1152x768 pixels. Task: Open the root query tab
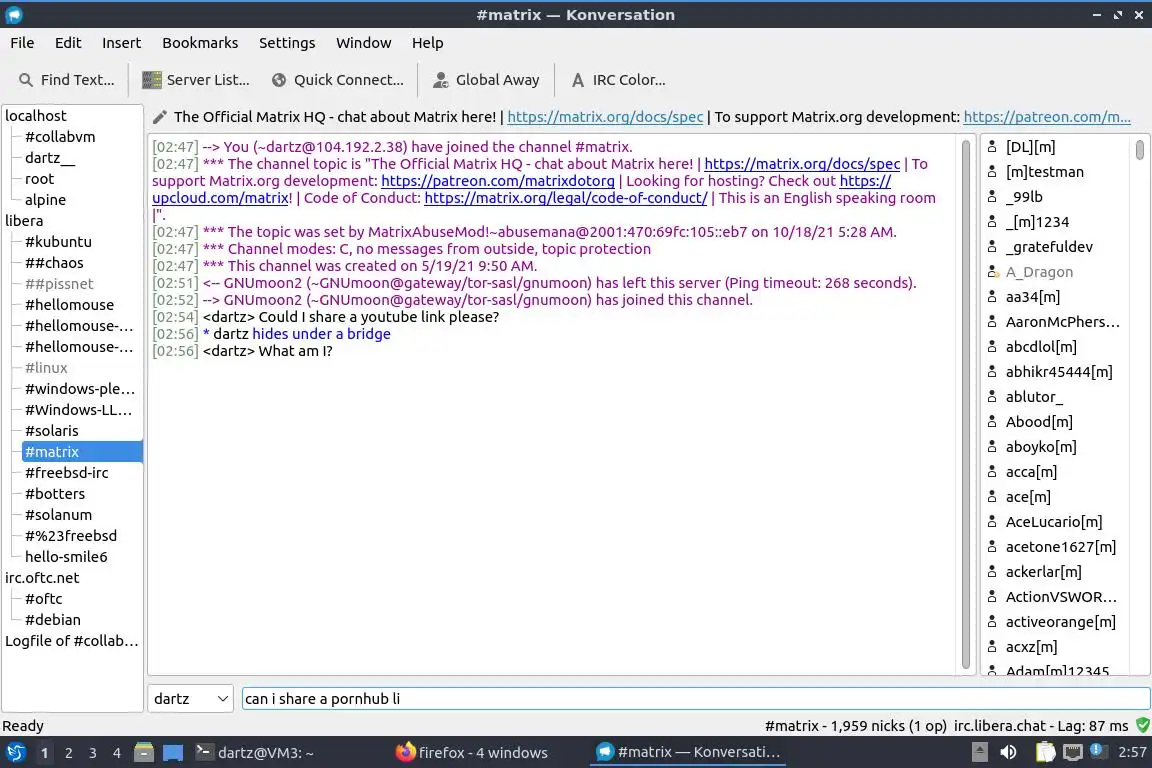point(39,179)
